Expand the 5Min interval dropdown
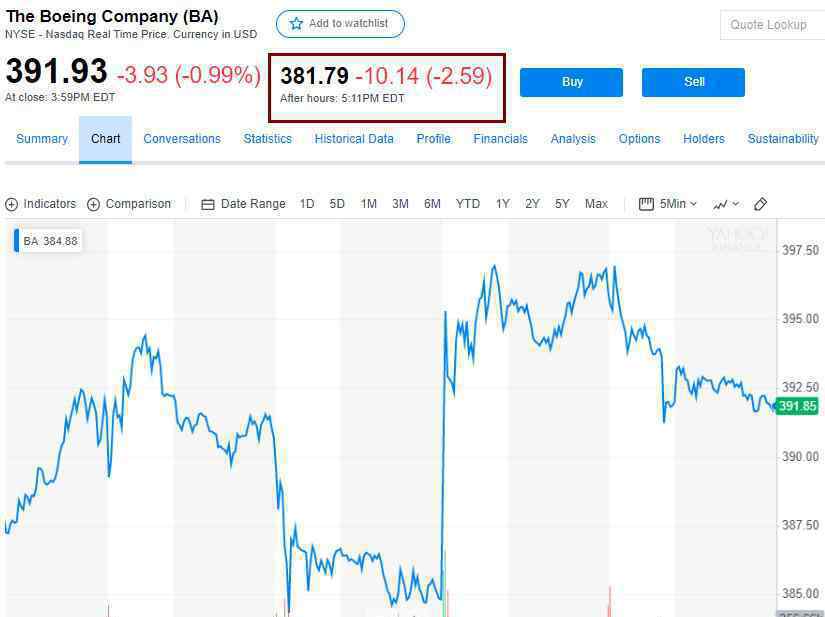825x617 pixels. pyautogui.click(x=669, y=204)
